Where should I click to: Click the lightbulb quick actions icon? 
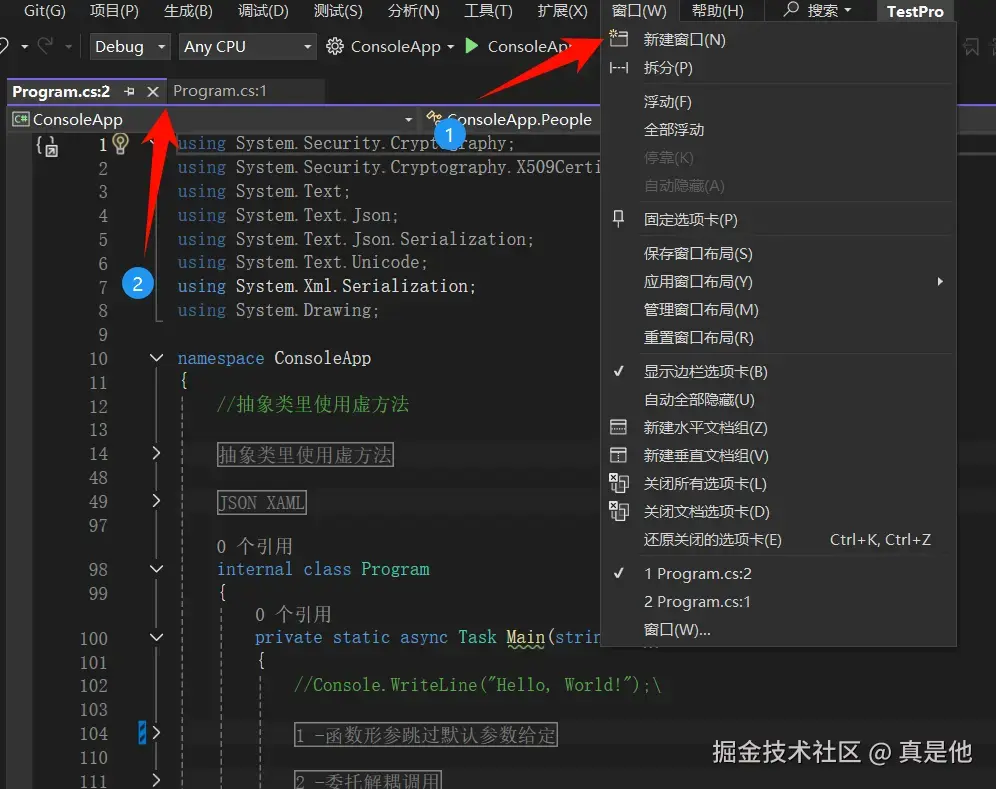point(121,143)
